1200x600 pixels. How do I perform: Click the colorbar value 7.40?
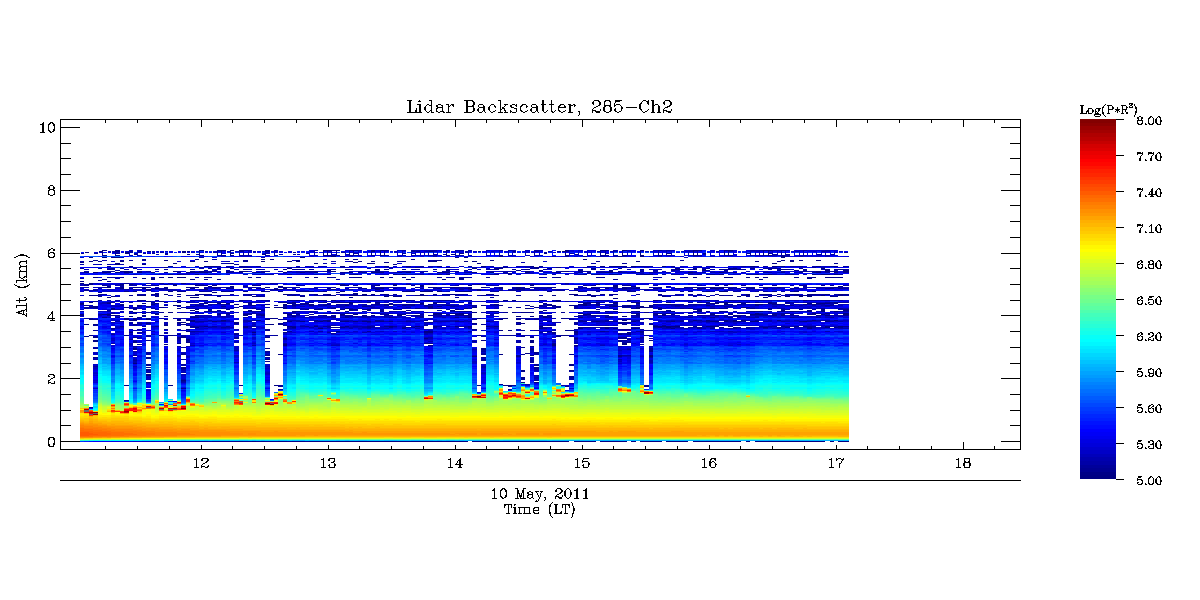(x=1150, y=193)
